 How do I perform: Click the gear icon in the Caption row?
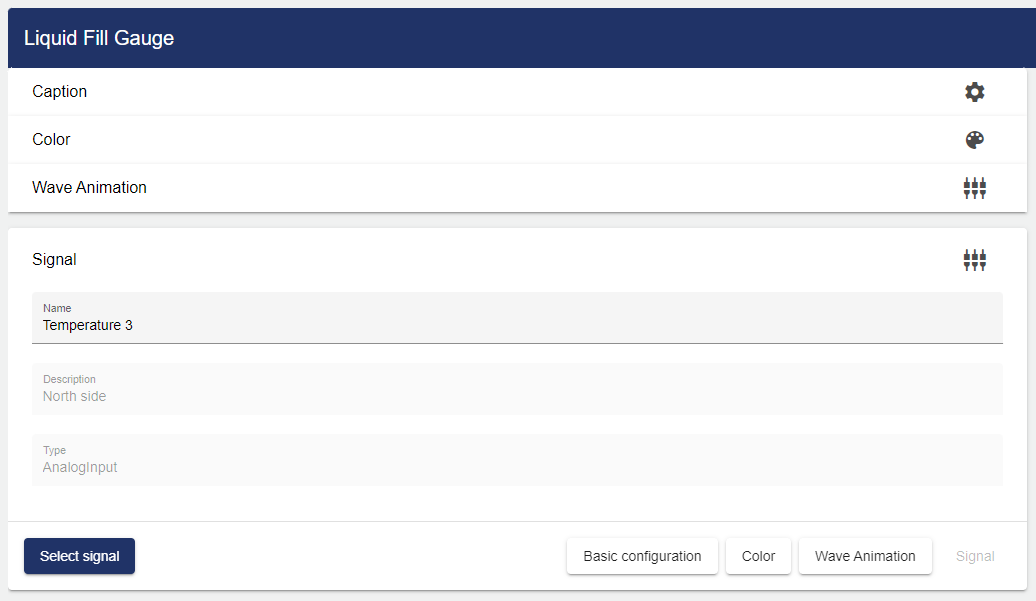click(974, 92)
